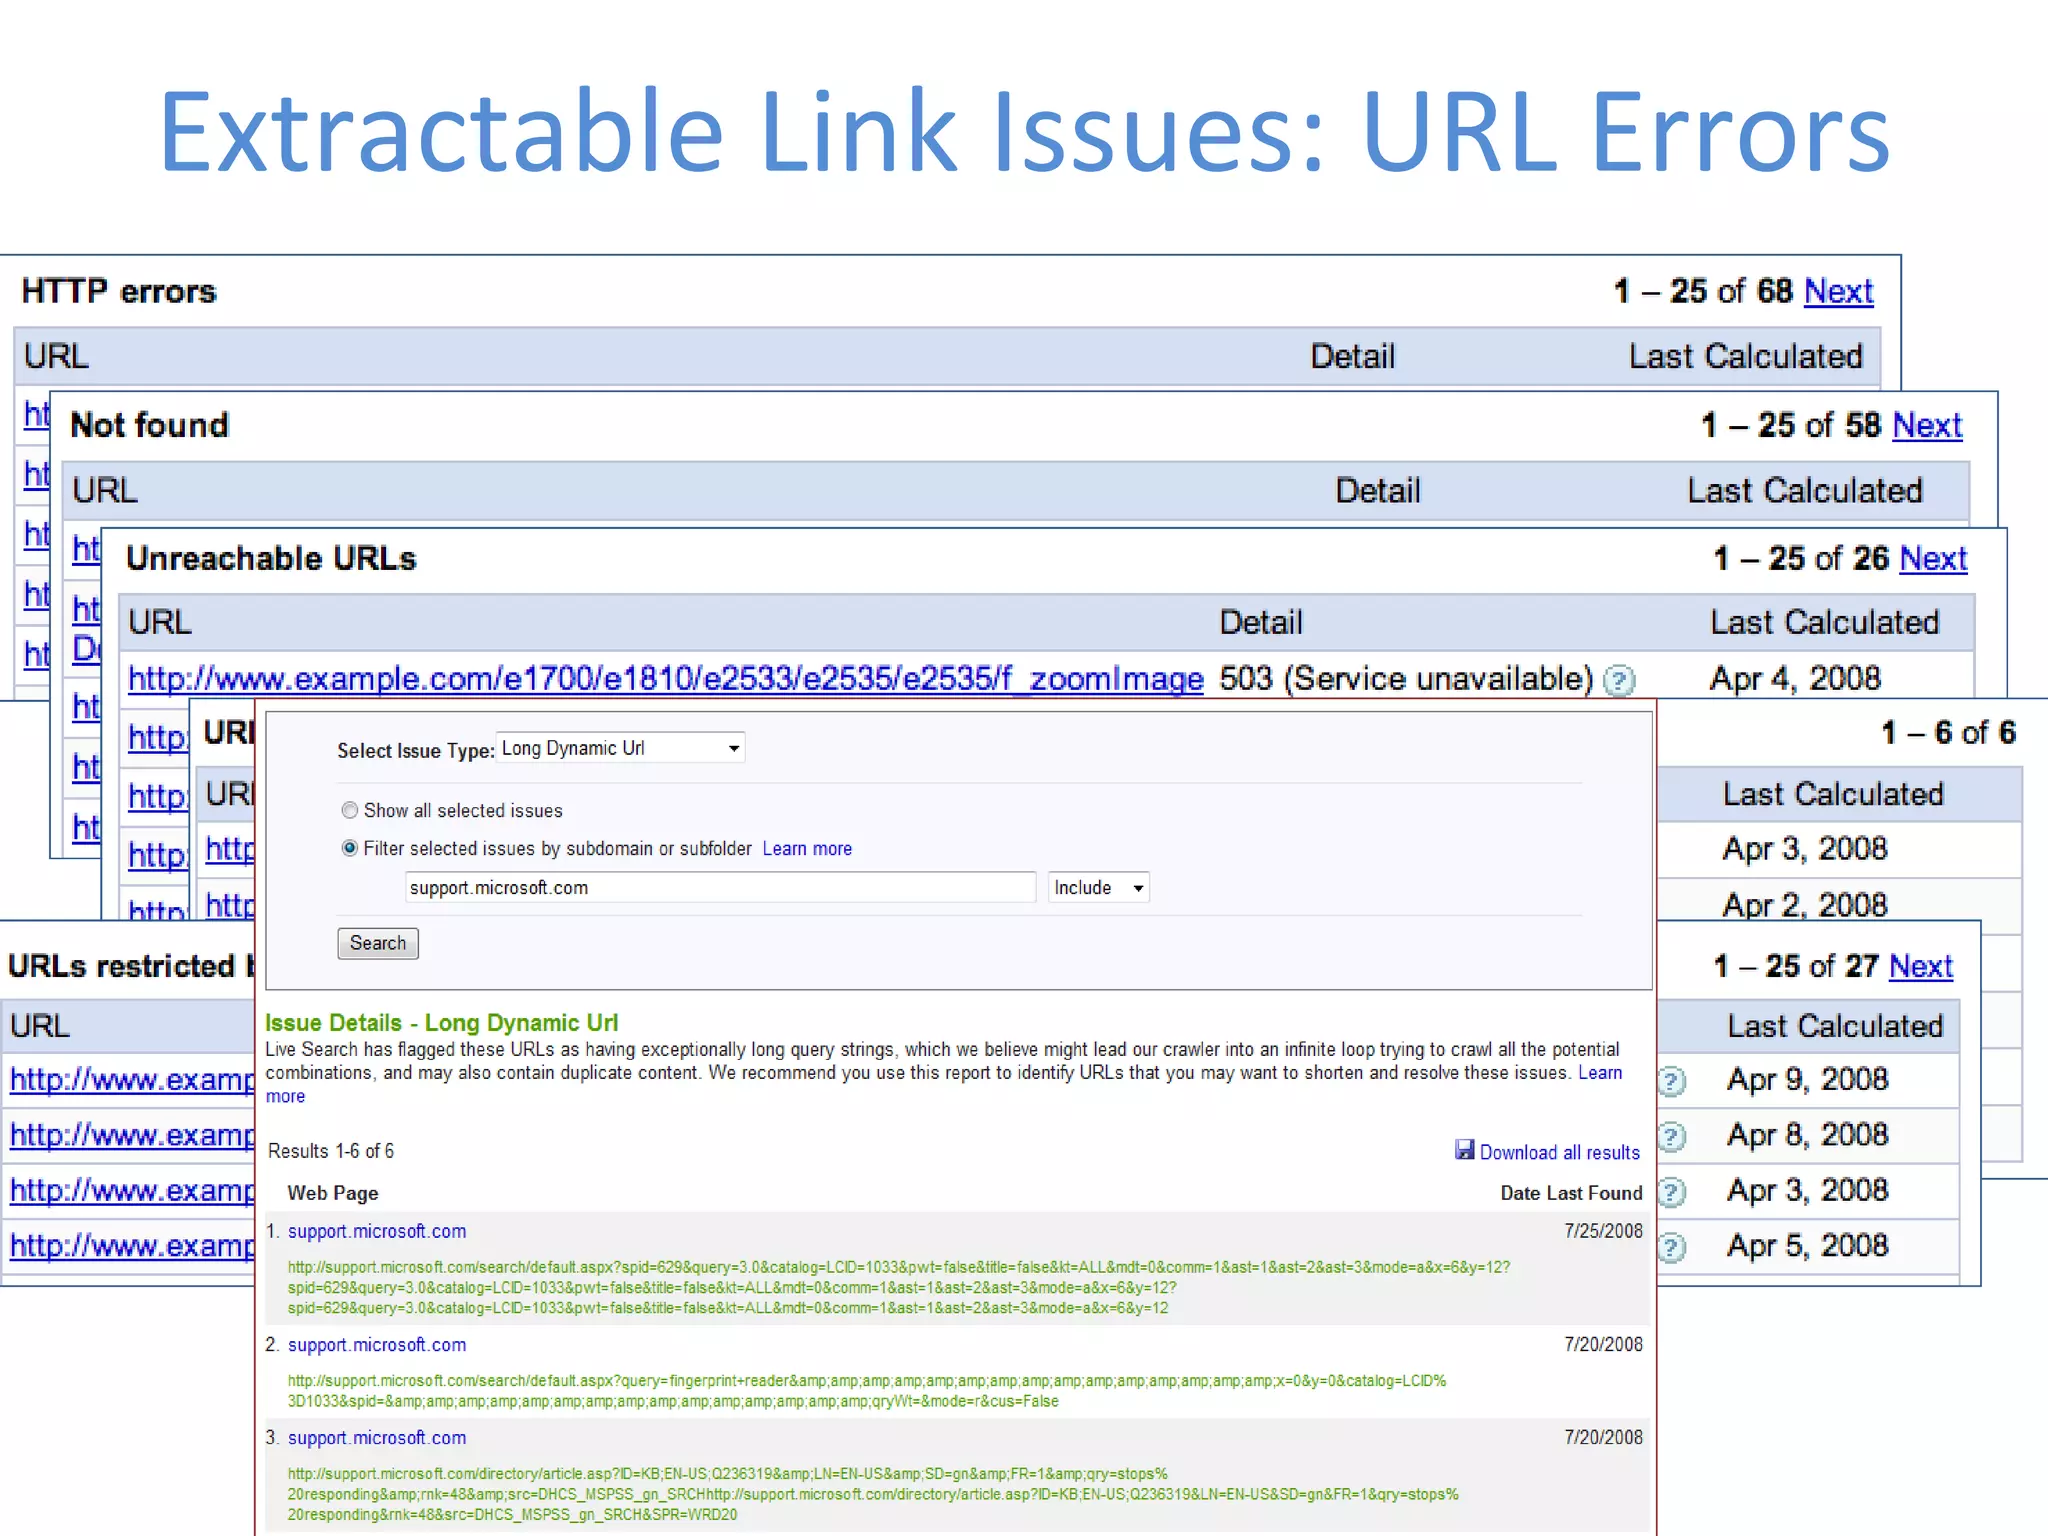Click '7/25/2008' Date Last Found value
The image size is (2048, 1536).
click(x=1604, y=1231)
